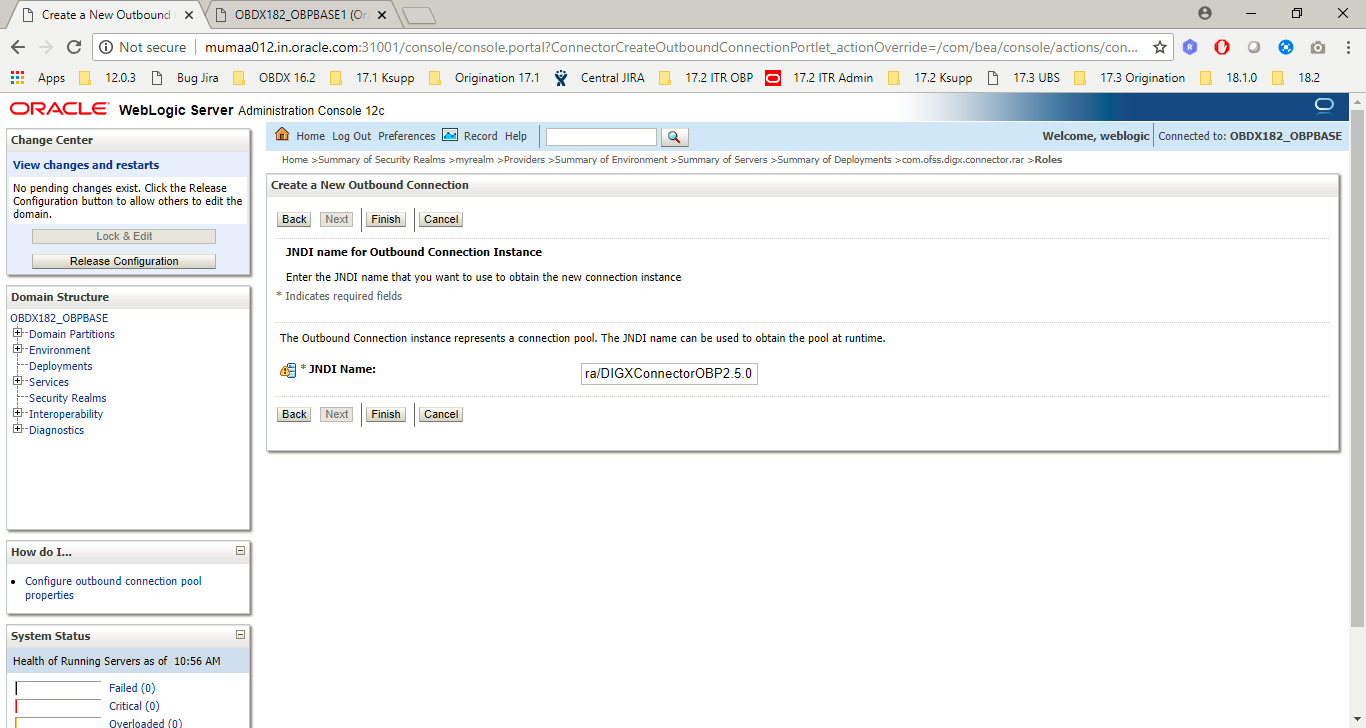Screen dimensions: 1366x728
Task: Expand Interoperability tree node
Action: (18, 413)
